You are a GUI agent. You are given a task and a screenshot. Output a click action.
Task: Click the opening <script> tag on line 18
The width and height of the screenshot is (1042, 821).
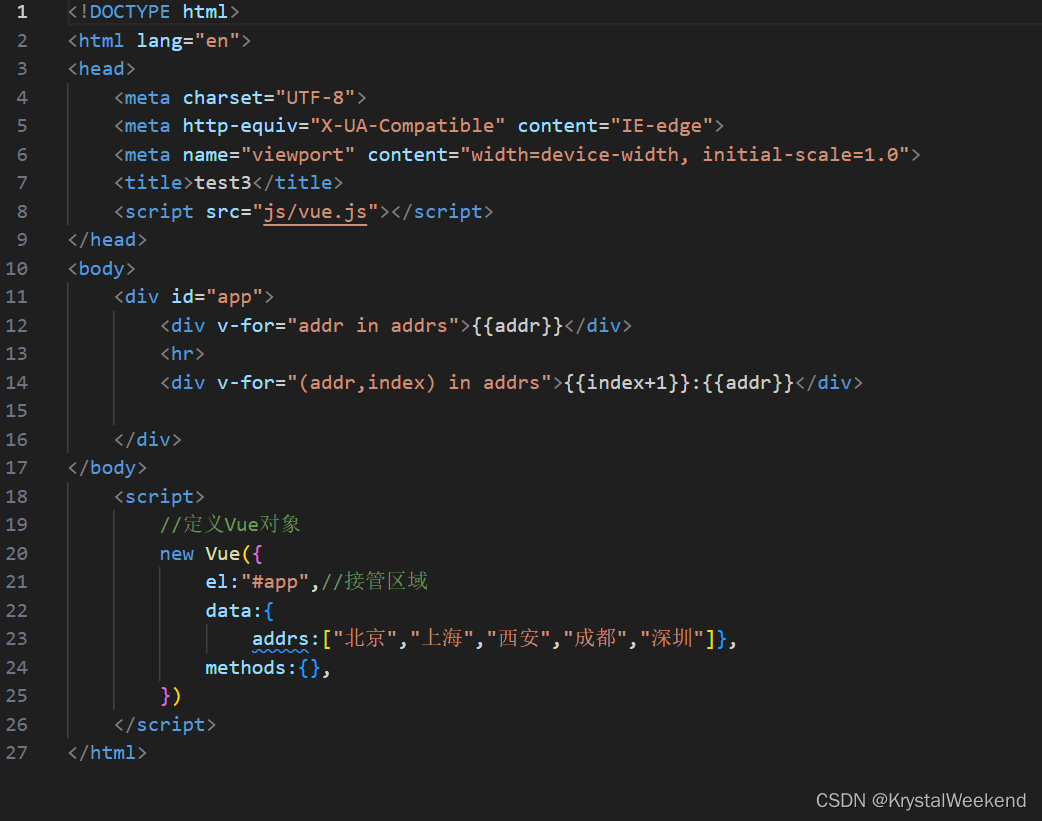pyautogui.click(x=159, y=497)
